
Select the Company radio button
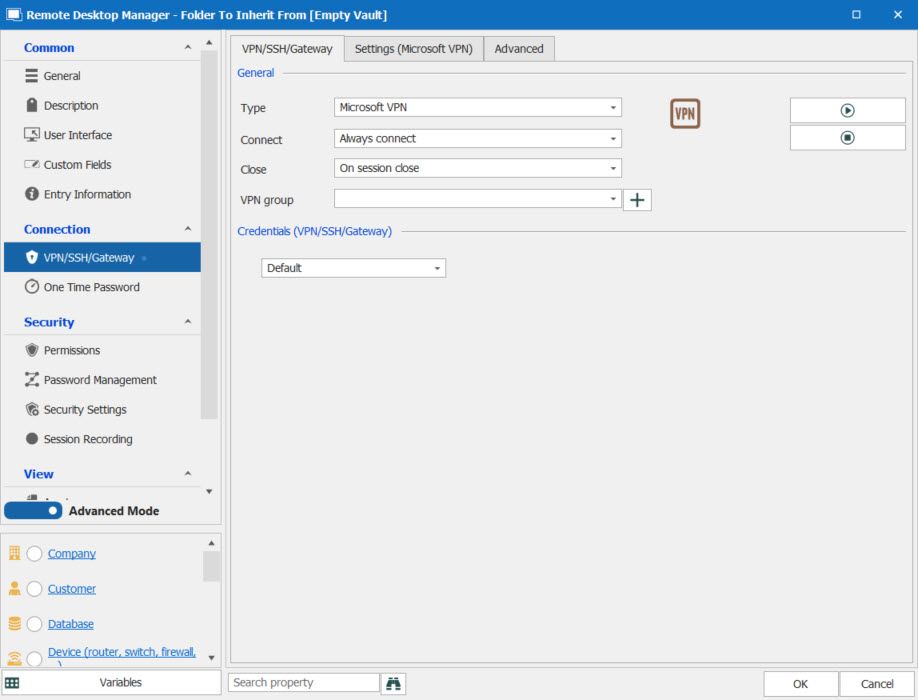coord(34,554)
